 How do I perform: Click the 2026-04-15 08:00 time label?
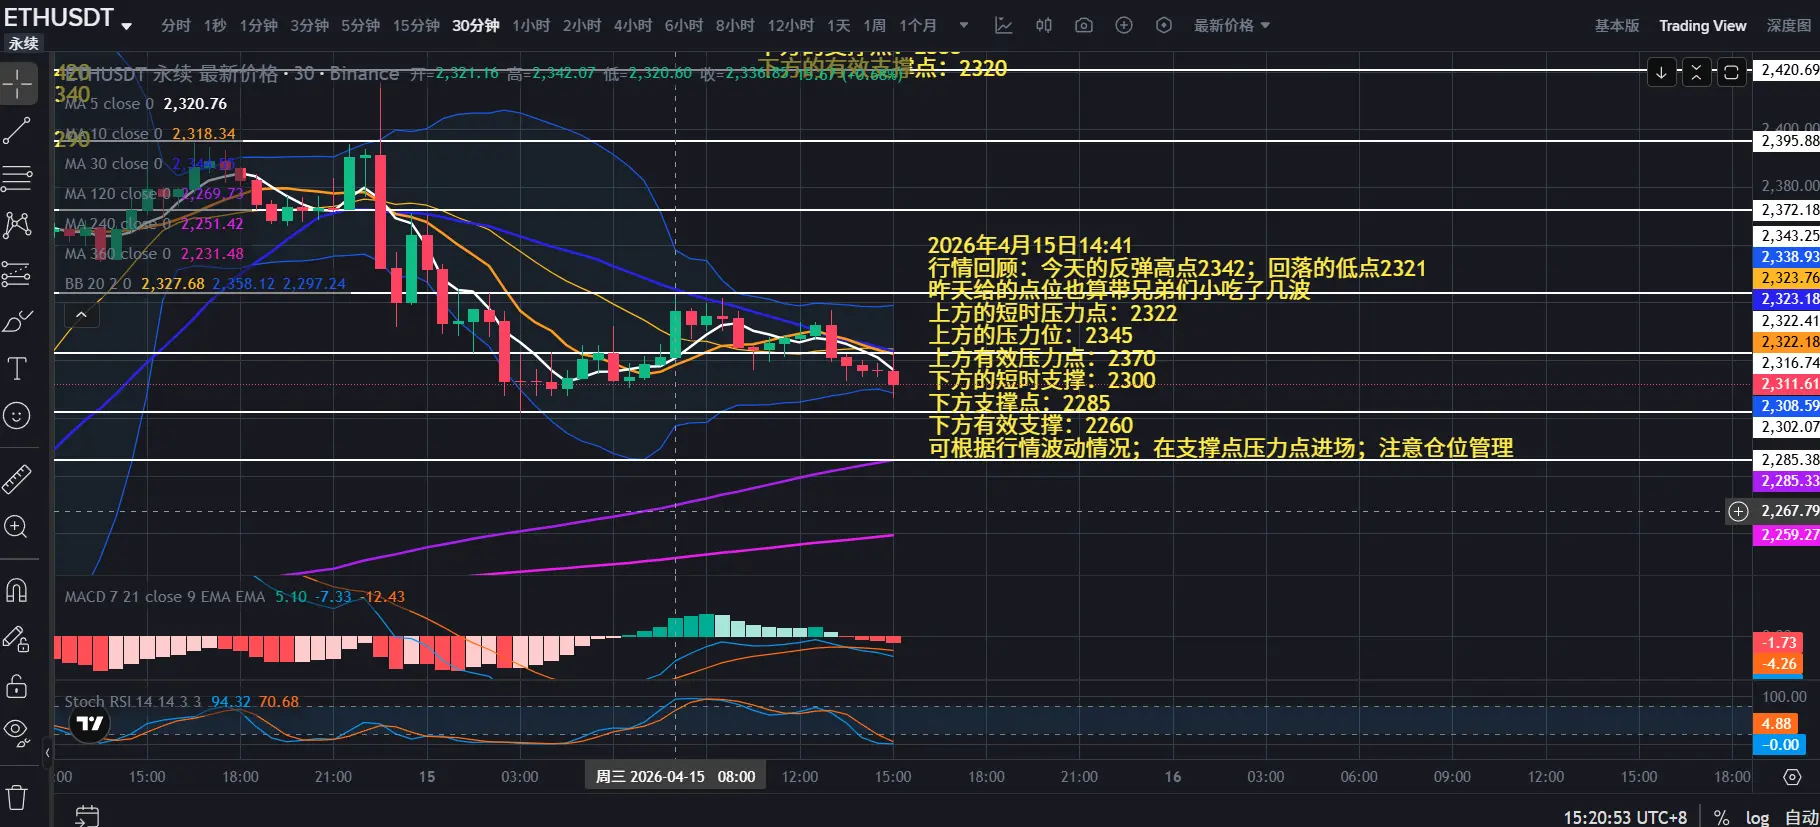click(676, 777)
